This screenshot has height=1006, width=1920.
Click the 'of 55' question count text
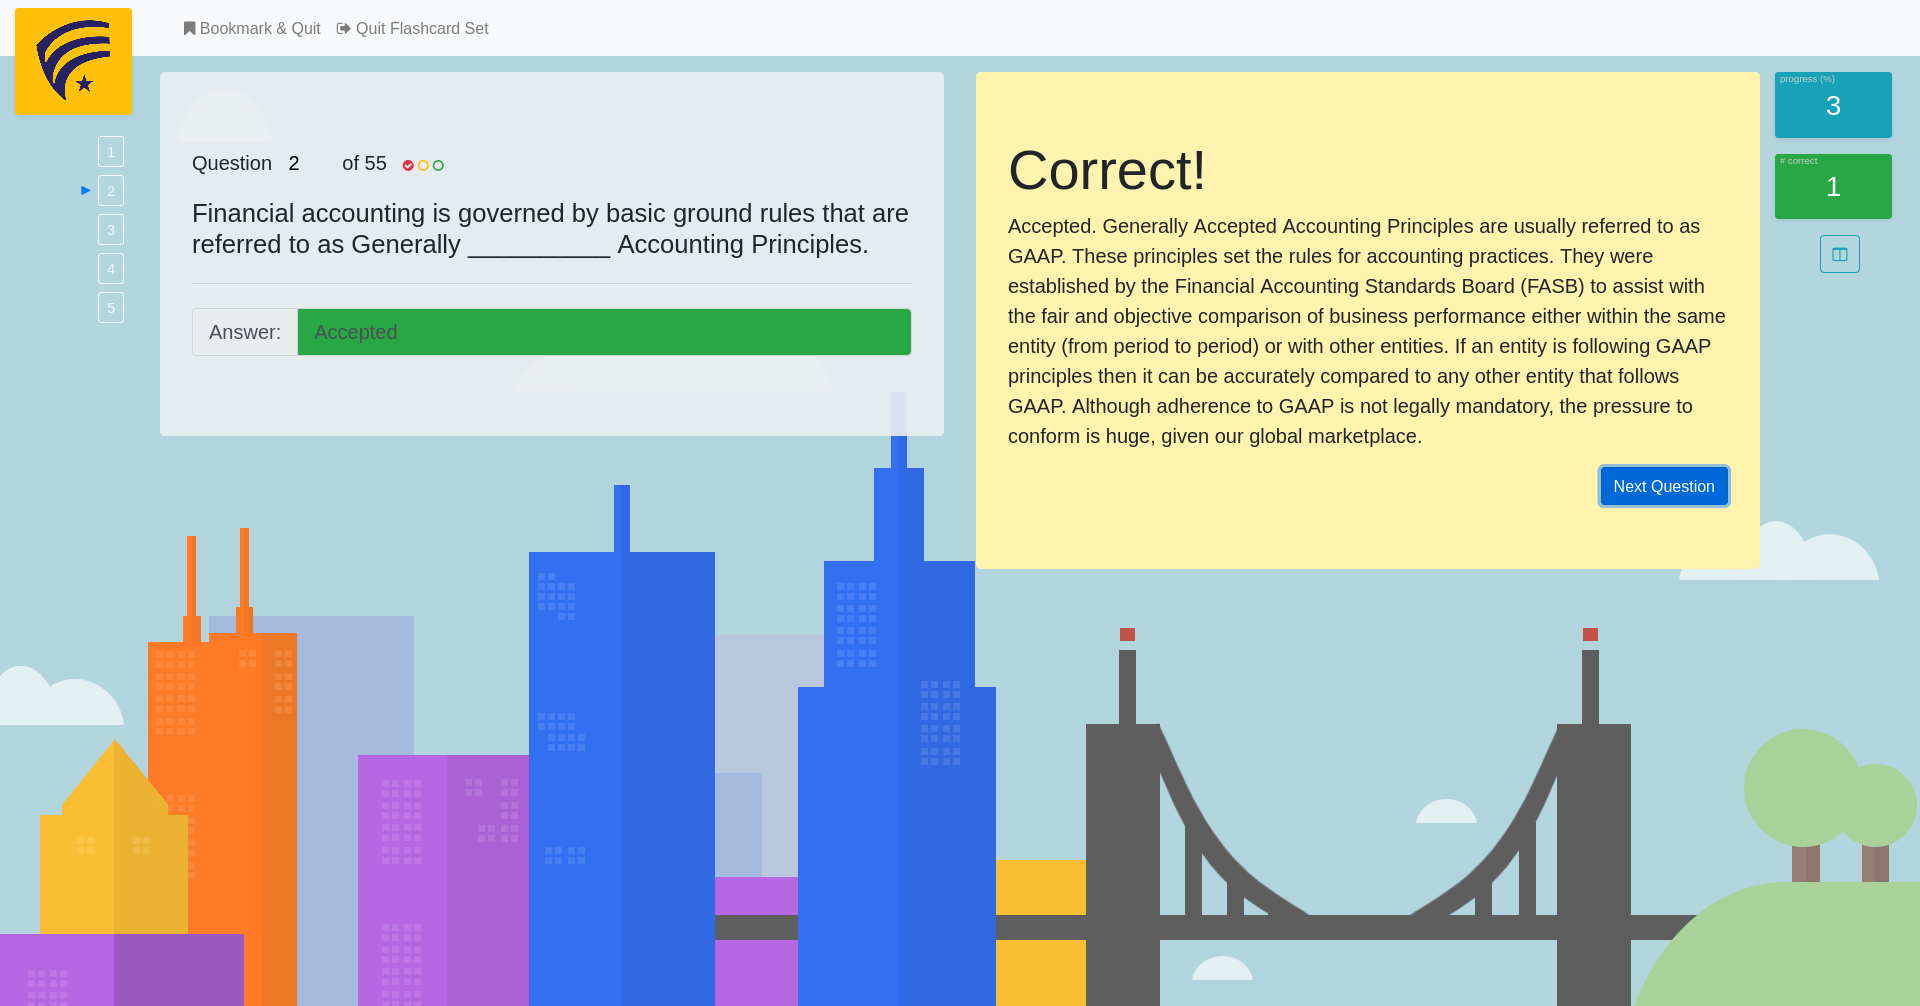tap(364, 163)
